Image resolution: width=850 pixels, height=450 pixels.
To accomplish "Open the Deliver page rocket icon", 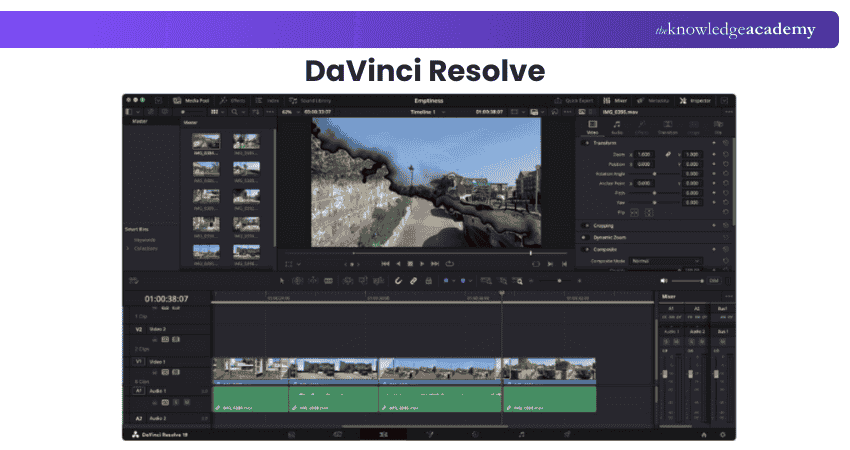I will [x=568, y=435].
